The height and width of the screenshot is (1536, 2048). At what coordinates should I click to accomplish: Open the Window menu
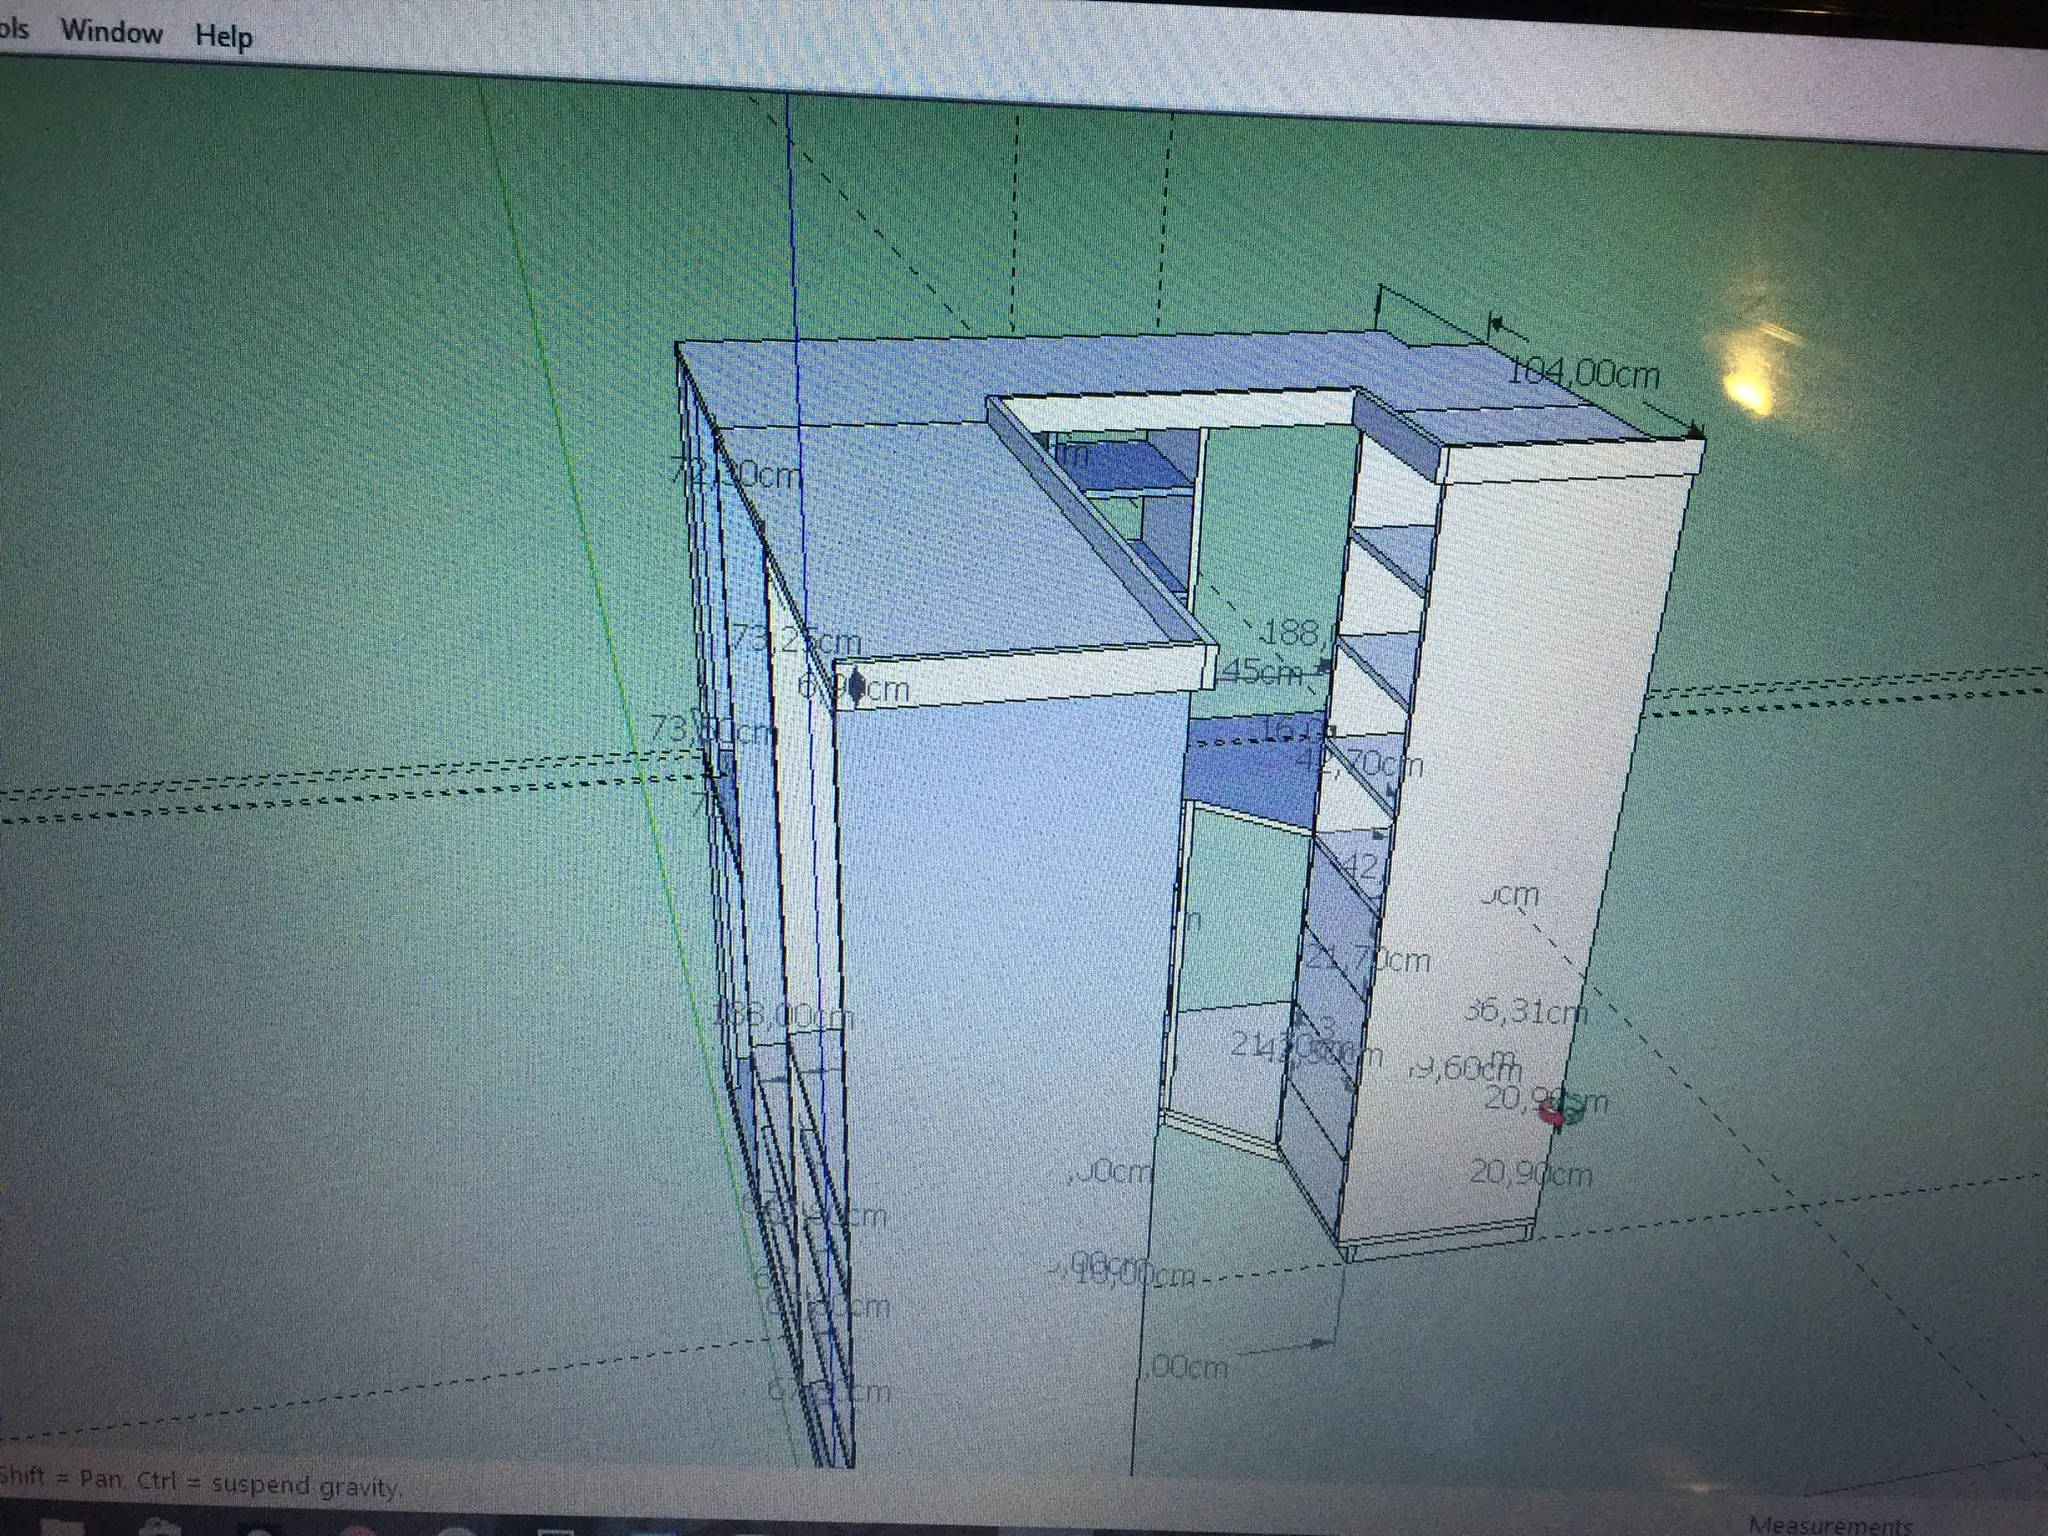[111, 32]
